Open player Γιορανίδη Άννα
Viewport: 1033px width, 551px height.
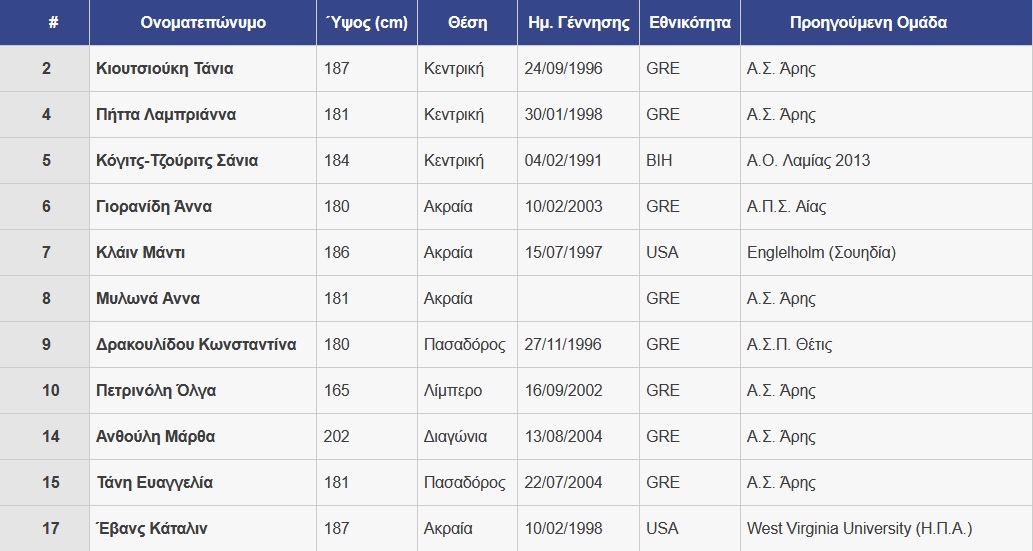154,207
